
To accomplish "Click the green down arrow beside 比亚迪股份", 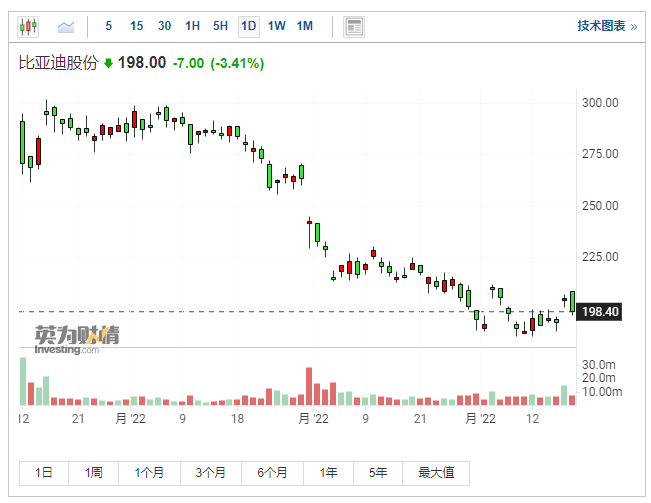I will 109,64.
